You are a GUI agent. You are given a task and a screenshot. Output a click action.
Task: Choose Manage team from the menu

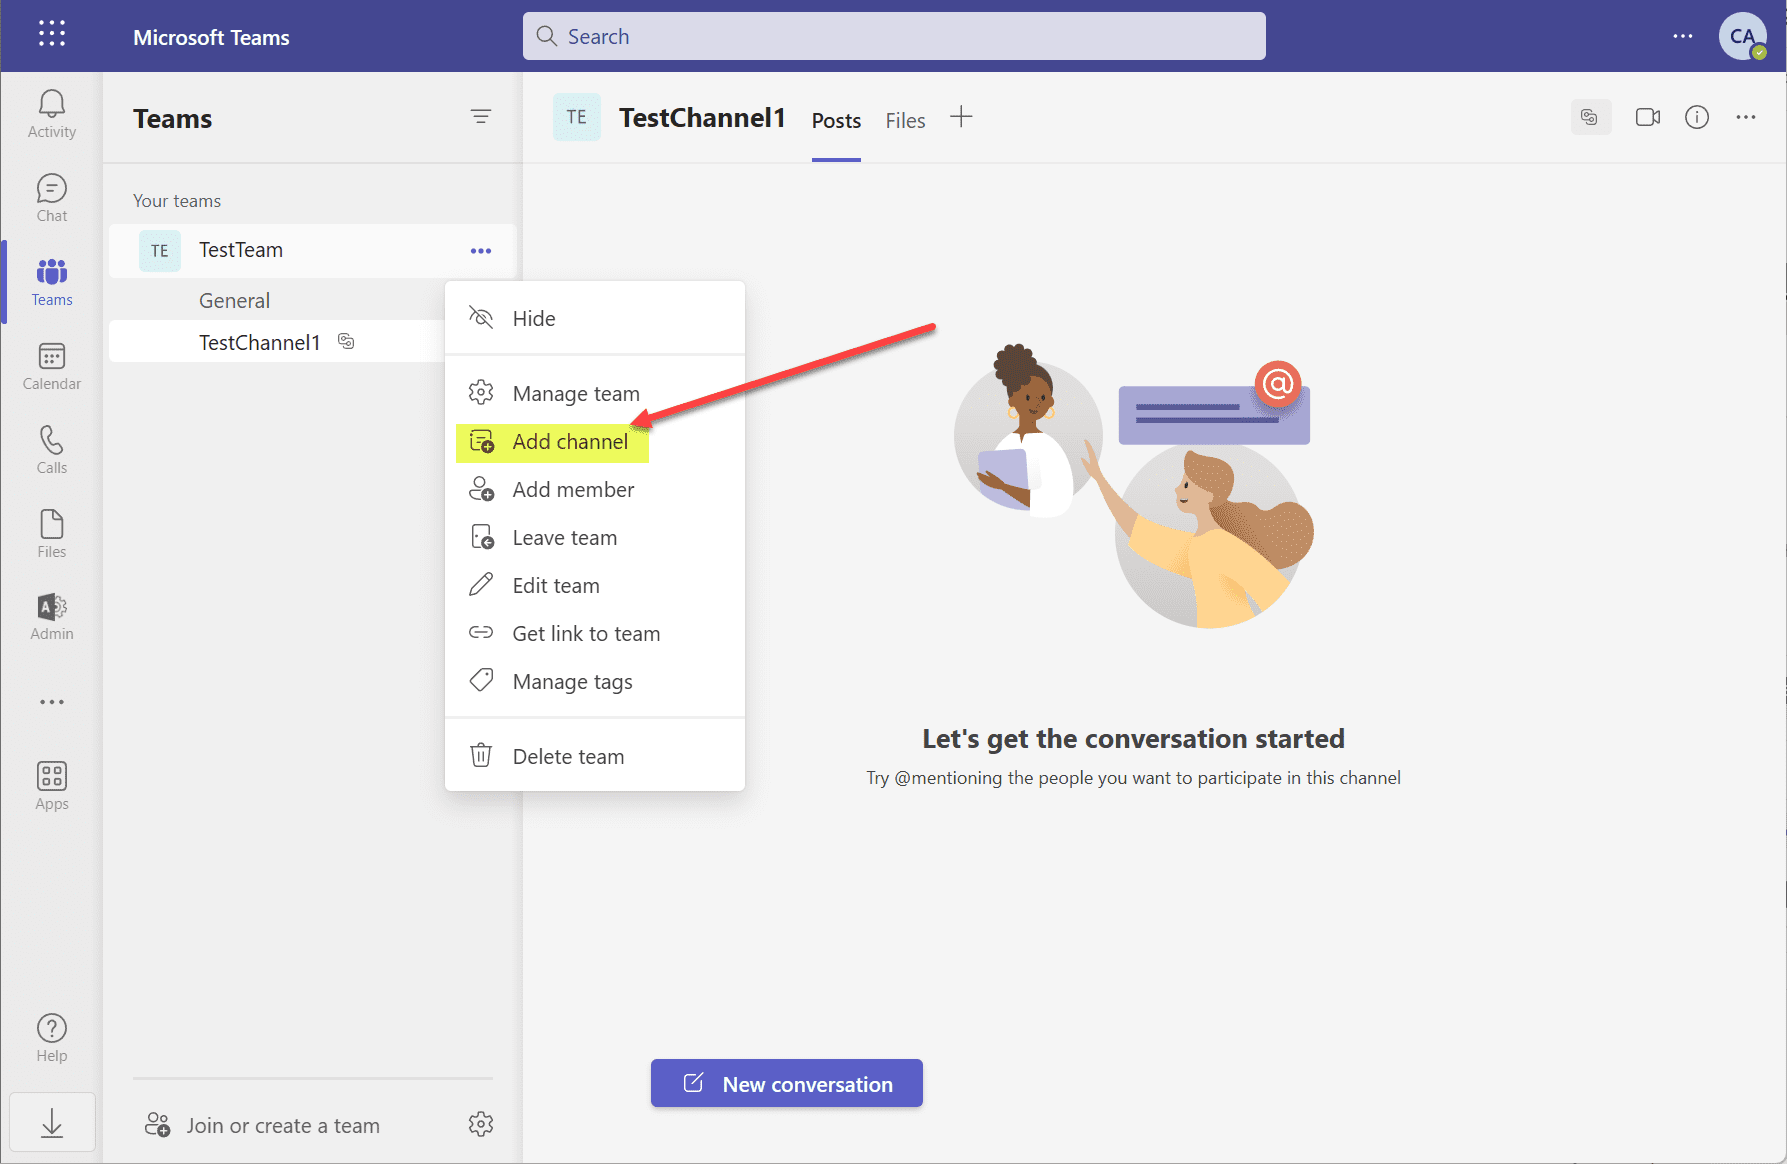pos(595,393)
